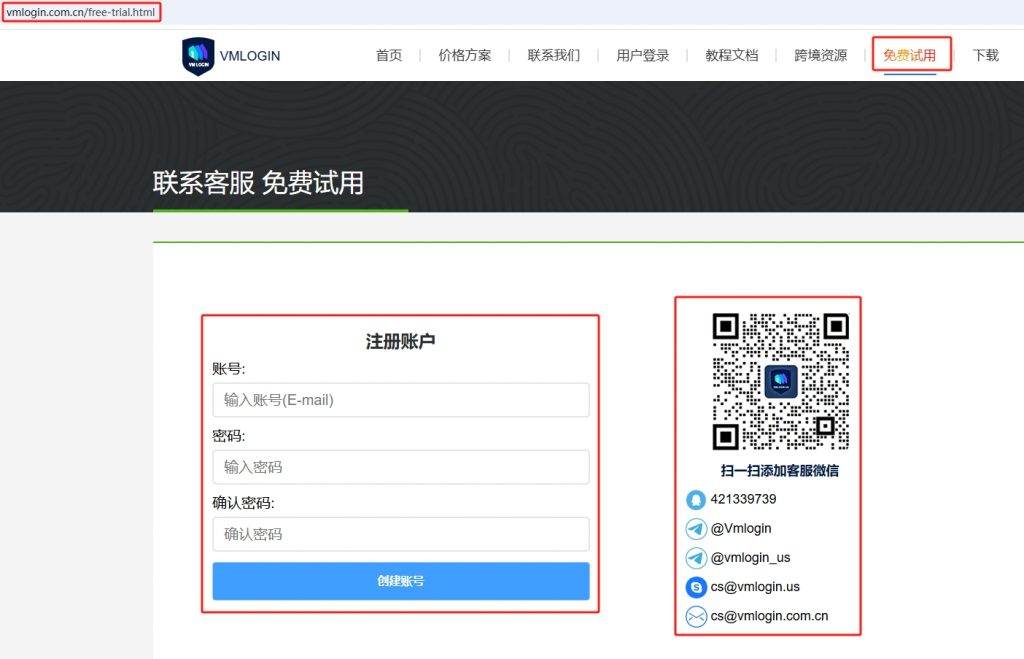Click the Telegram icon beside @vmlogin_us
Screen dimensions: 1024x659
tap(696, 558)
